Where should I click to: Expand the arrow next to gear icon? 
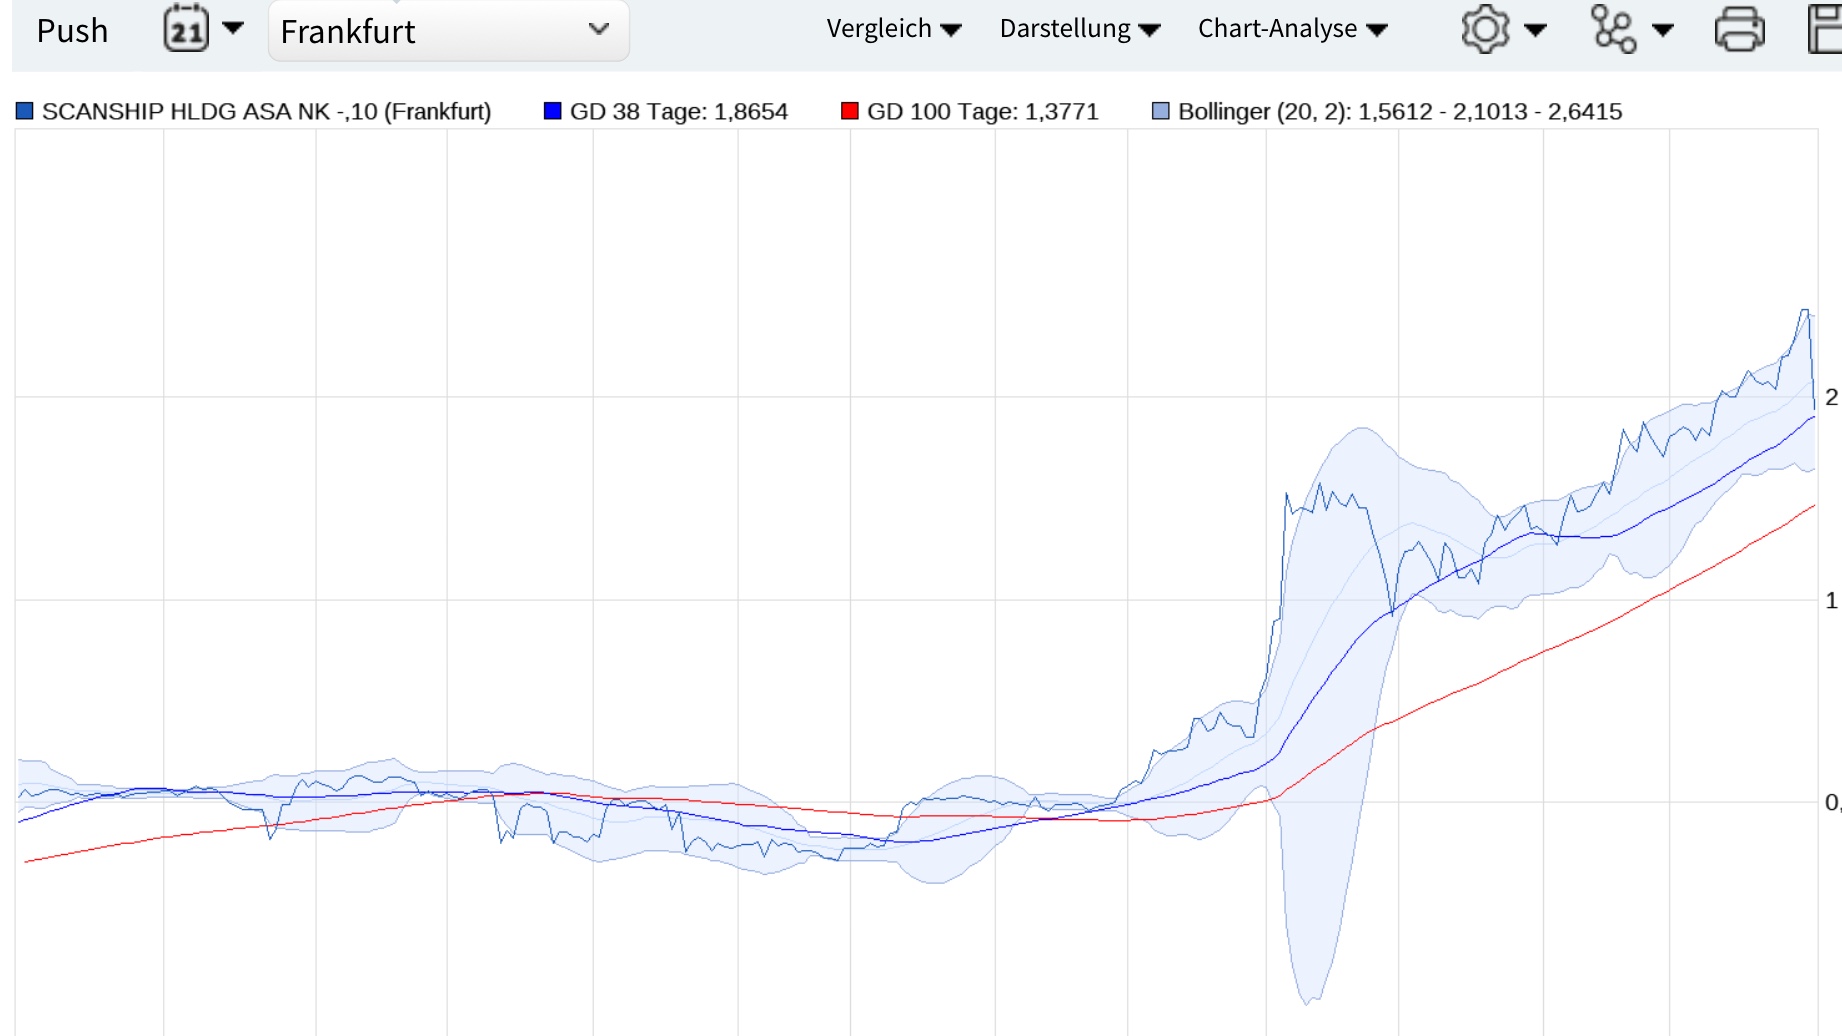click(x=1535, y=30)
